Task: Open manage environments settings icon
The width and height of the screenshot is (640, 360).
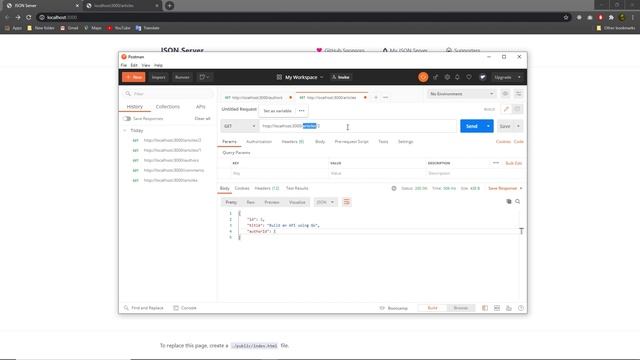Action: click(x=518, y=94)
